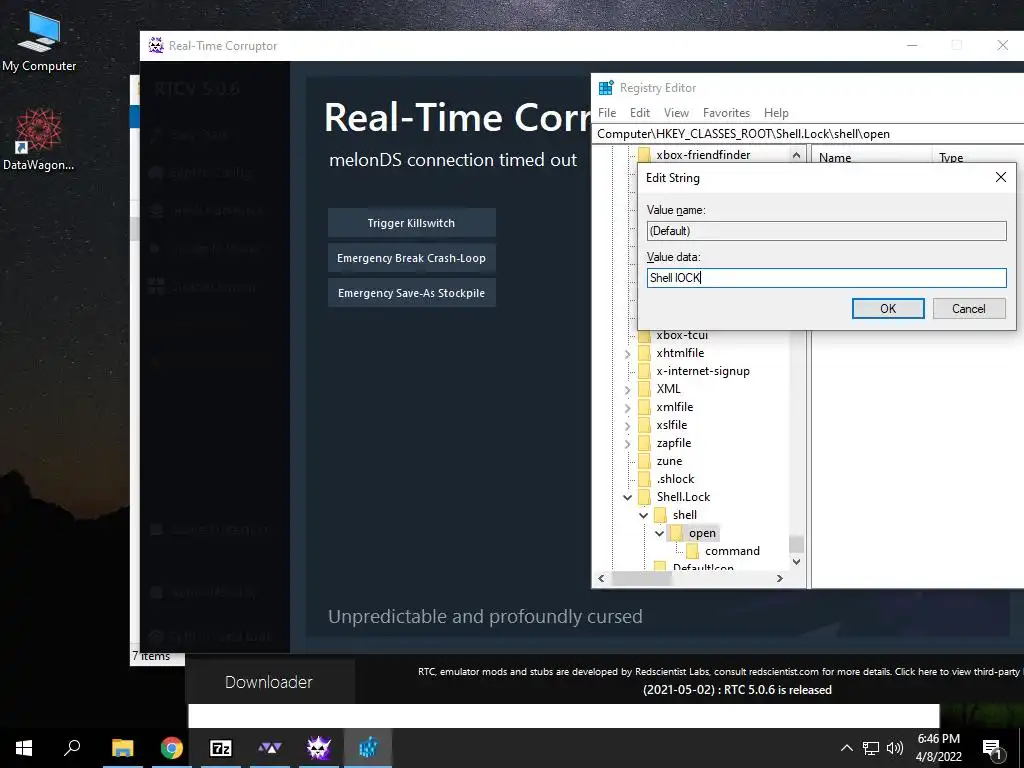The width and height of the screenshot is (1024, 768).
Task: Open the File menu in Registry Editor
Action: (x=607, y=112)
